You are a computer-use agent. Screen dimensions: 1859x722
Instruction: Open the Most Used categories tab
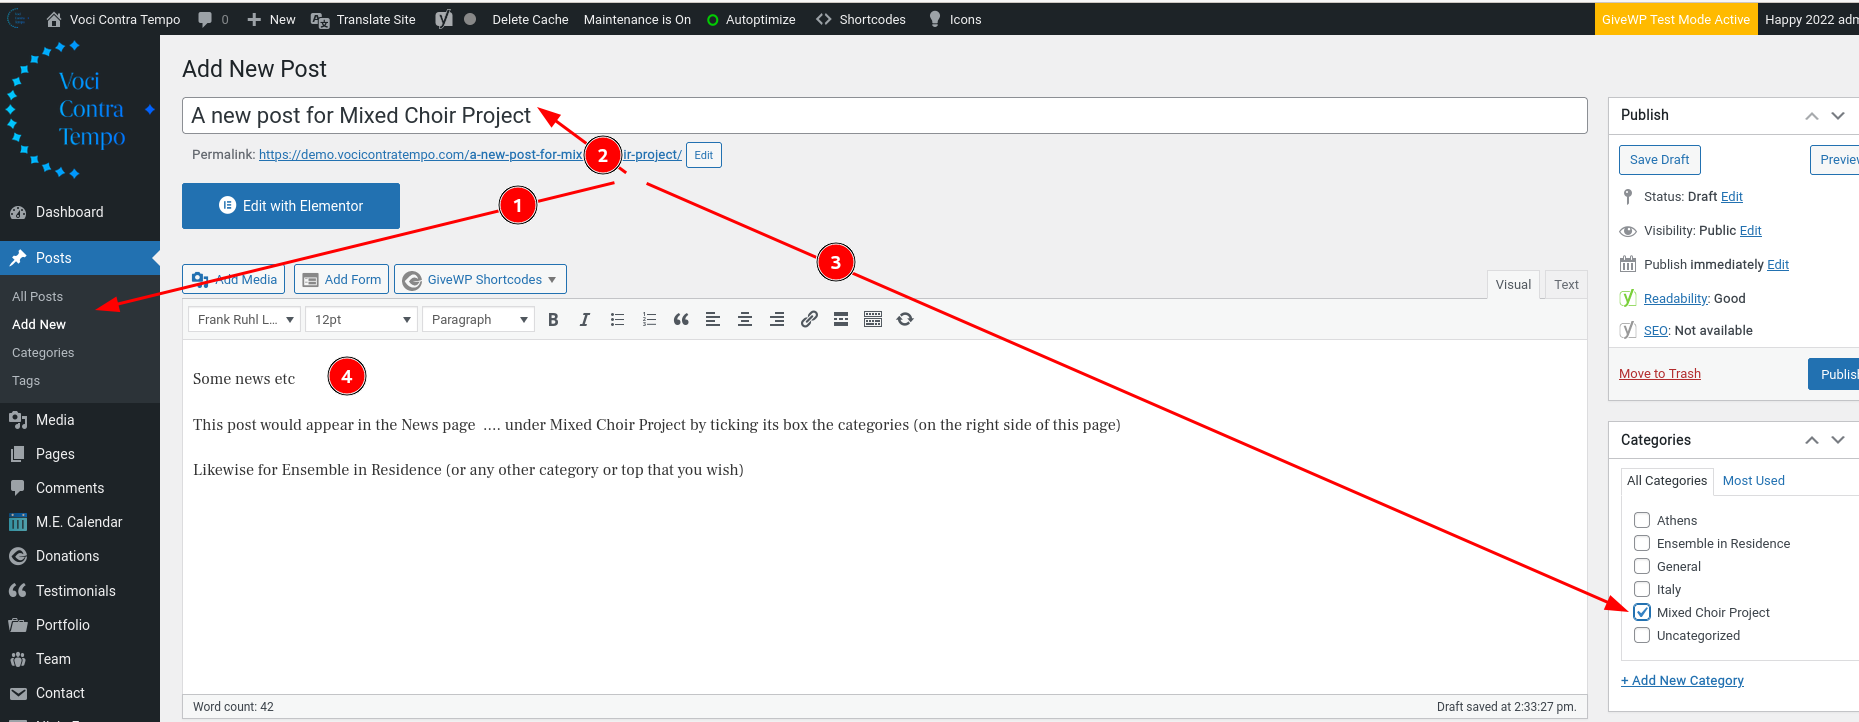1753,481
